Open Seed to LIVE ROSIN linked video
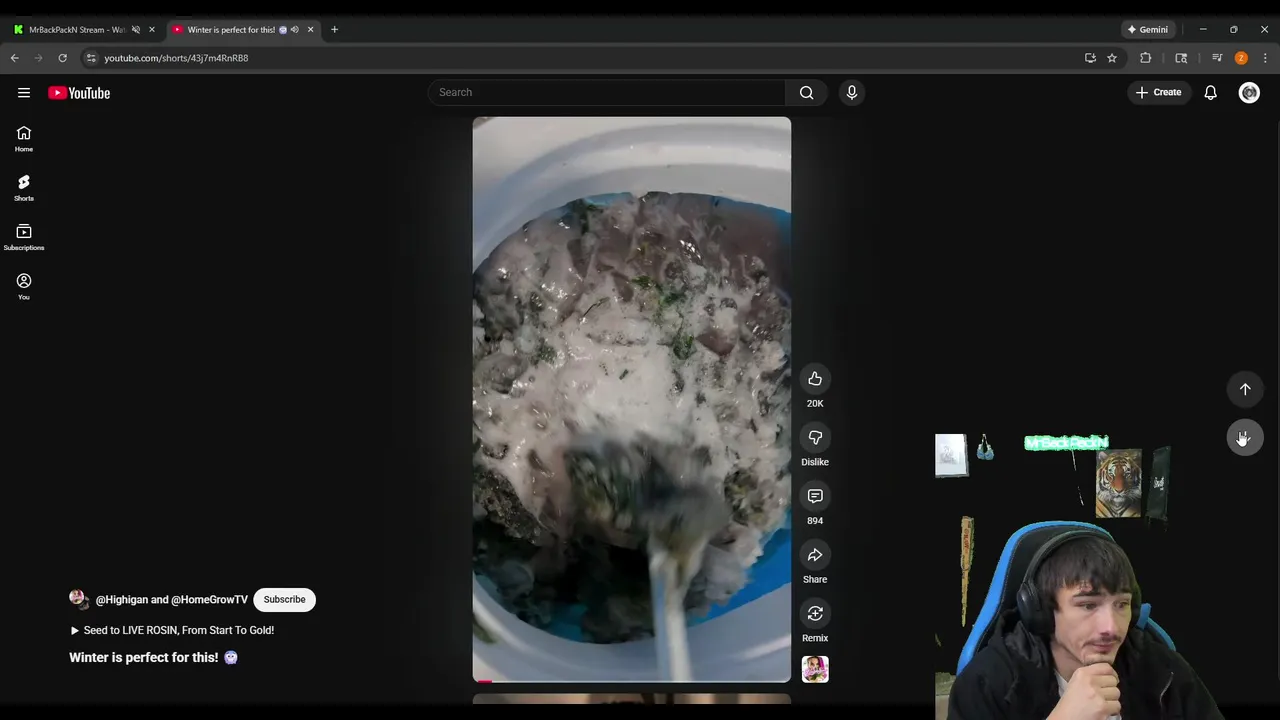 [x=172, y=631]
